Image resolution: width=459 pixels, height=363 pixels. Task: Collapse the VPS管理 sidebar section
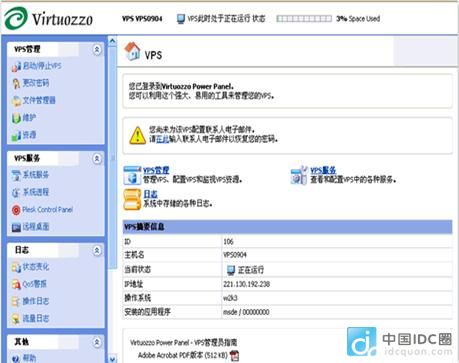(x=97, y=50)
